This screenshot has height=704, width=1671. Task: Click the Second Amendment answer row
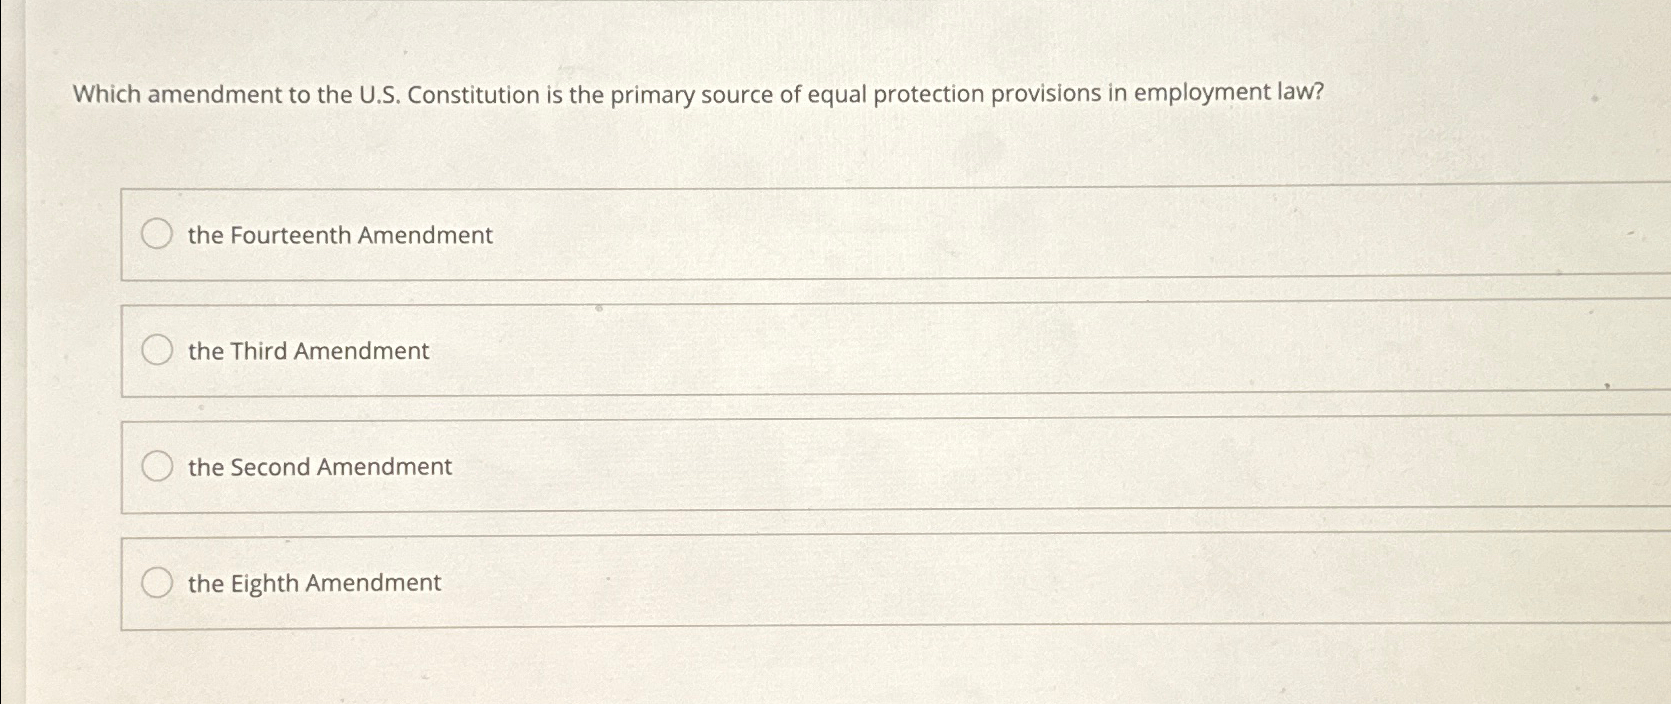point(700,466)
